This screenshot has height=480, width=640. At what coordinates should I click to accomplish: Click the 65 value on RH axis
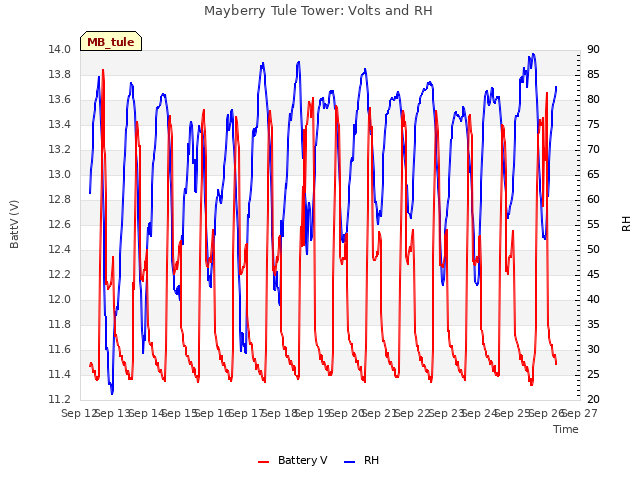click(x=593, y=175)
